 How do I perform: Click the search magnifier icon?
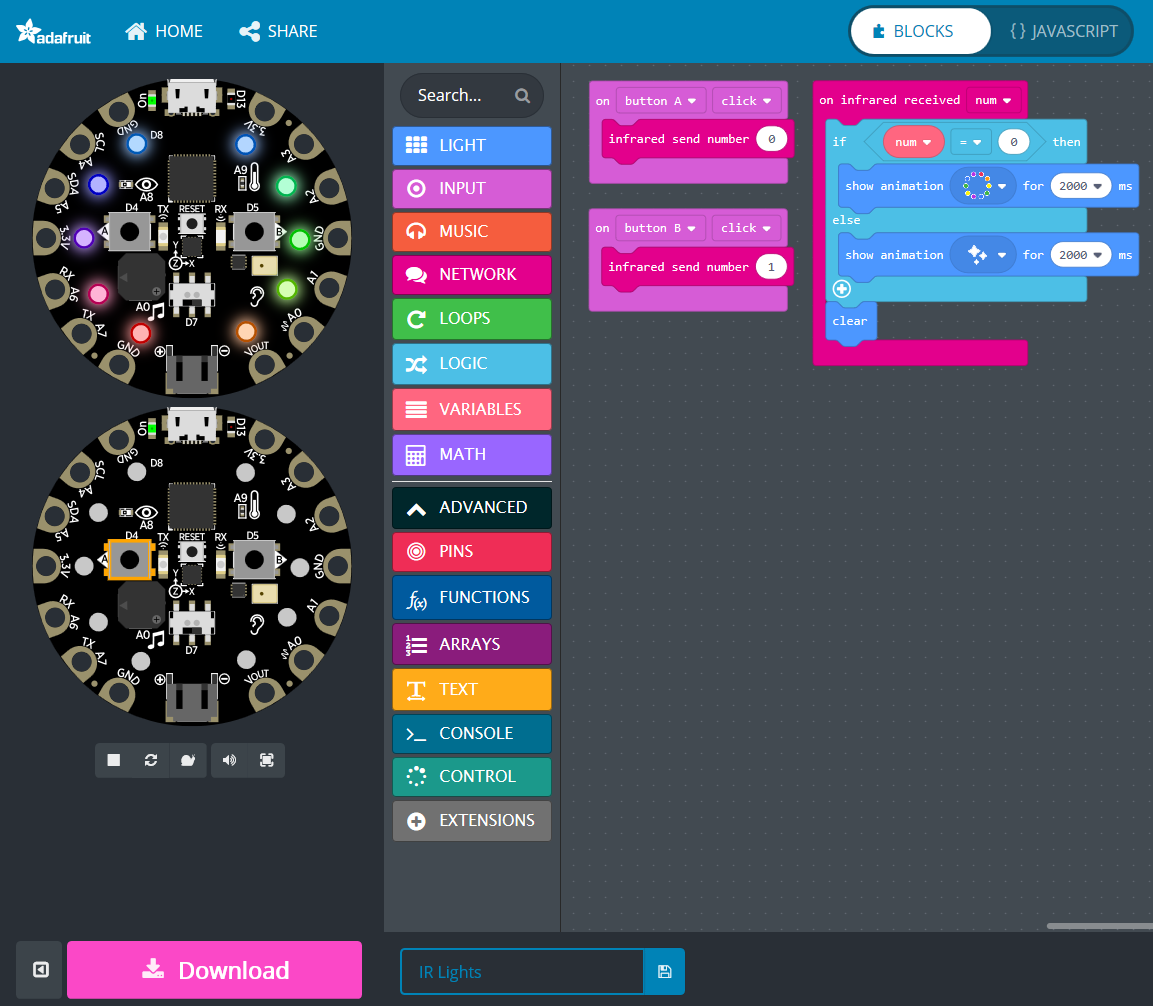[522, 96]
